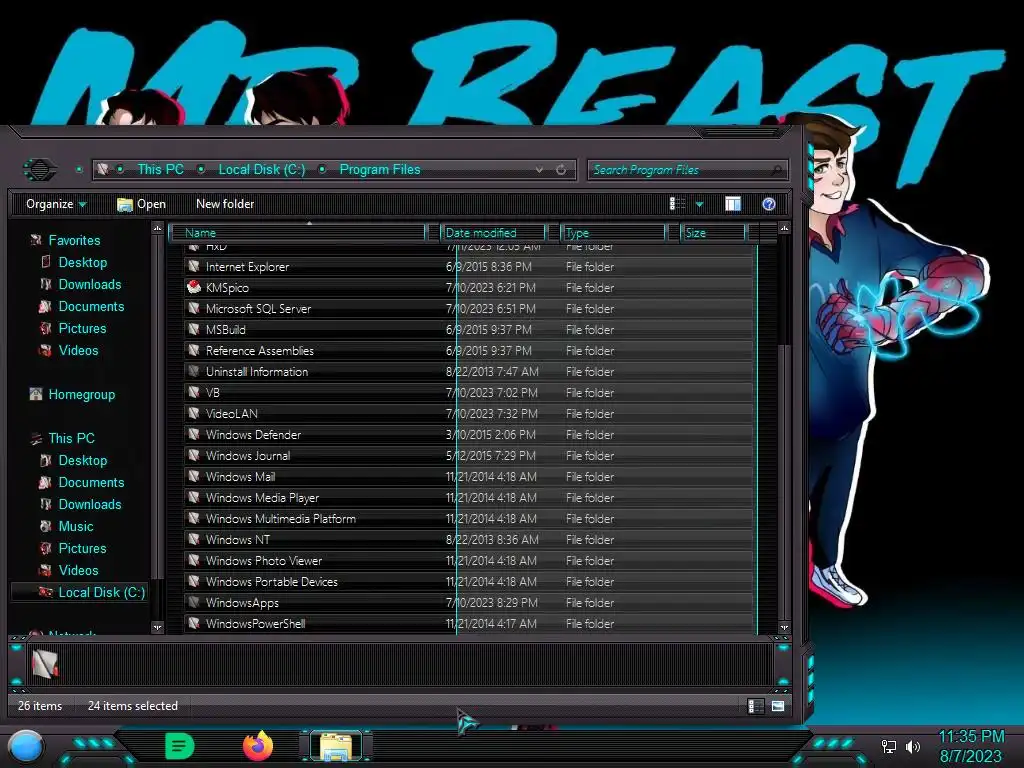This screenshot has width=1024, height=768.
Task: Change view with the view icon
Action: [x=677, y=204]
